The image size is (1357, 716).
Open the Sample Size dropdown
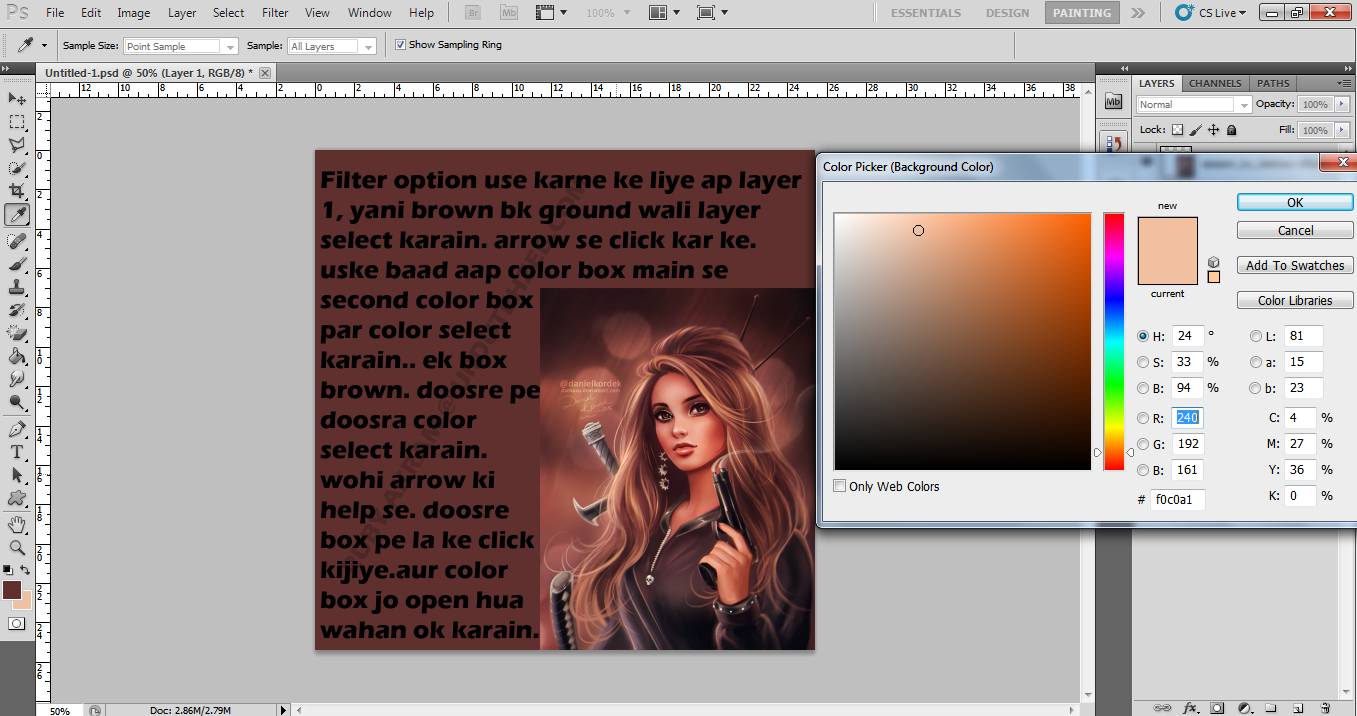click(181, 46)
